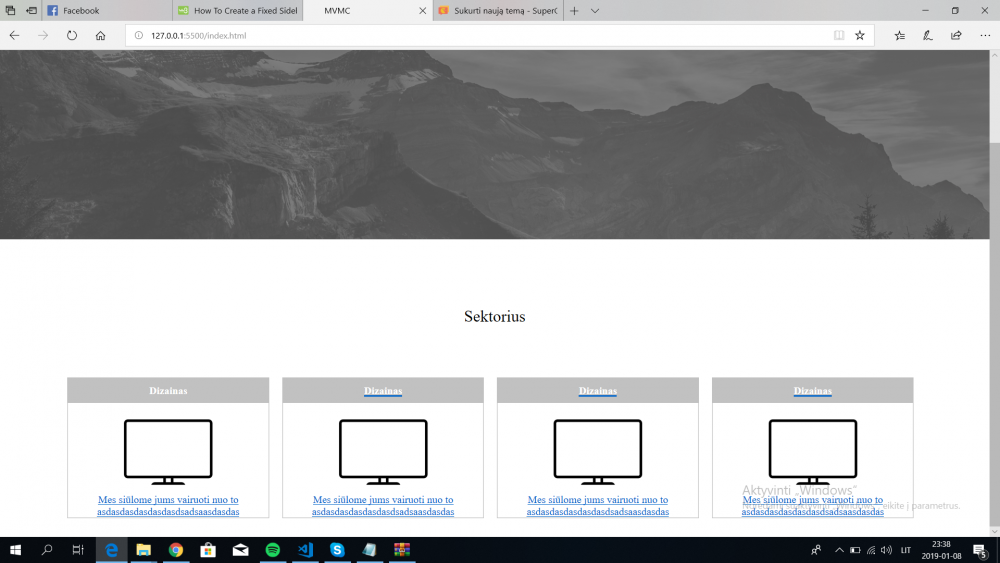Refresh the current page

[x=71, y=36]
